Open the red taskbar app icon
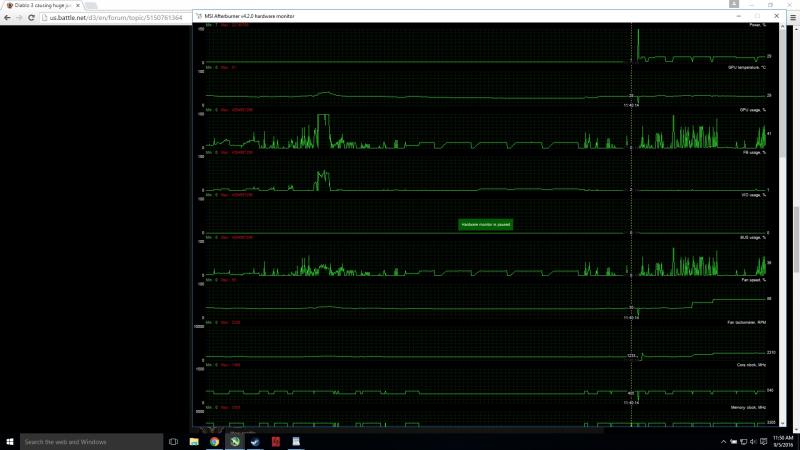Screen dimensions: 800x450 pyautogui.click(x=276, y=442)
